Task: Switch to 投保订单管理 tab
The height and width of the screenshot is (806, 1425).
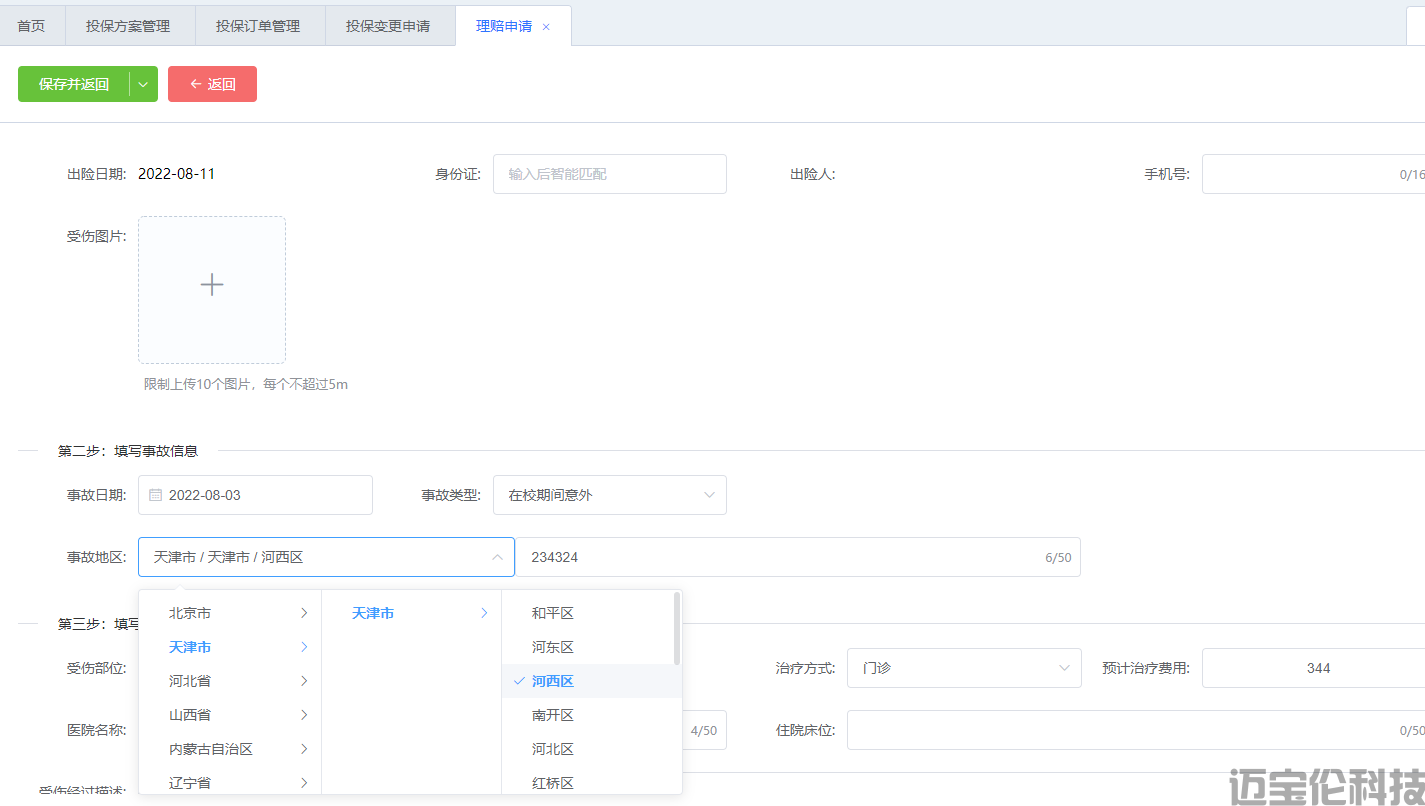Action: pyautogui.click(x=258, y=26)
